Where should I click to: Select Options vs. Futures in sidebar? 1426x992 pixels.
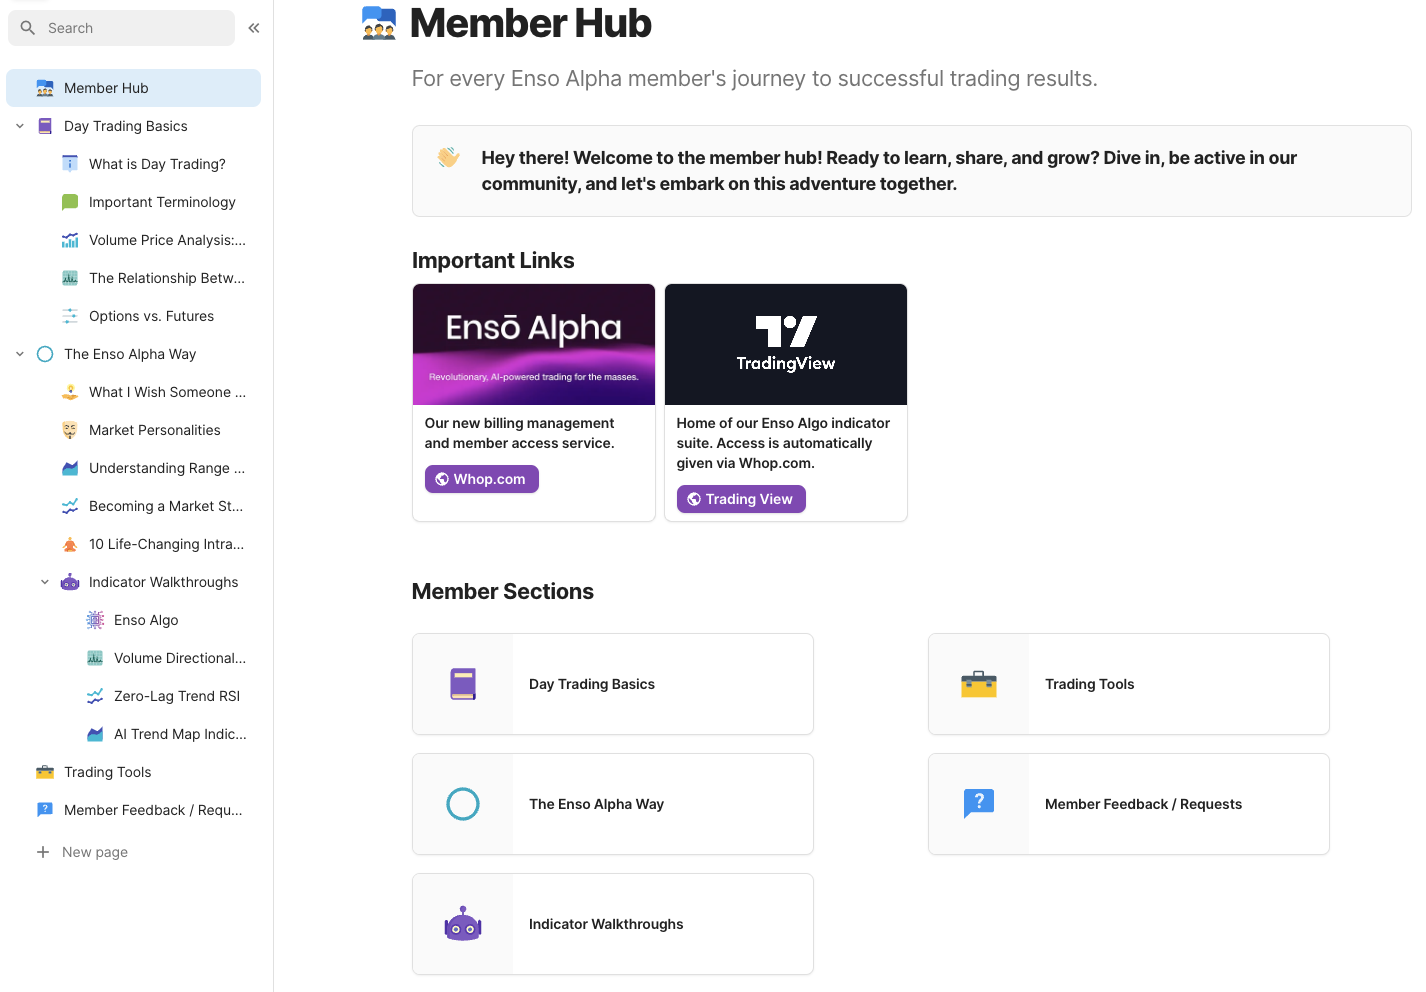tap(151, 316)
